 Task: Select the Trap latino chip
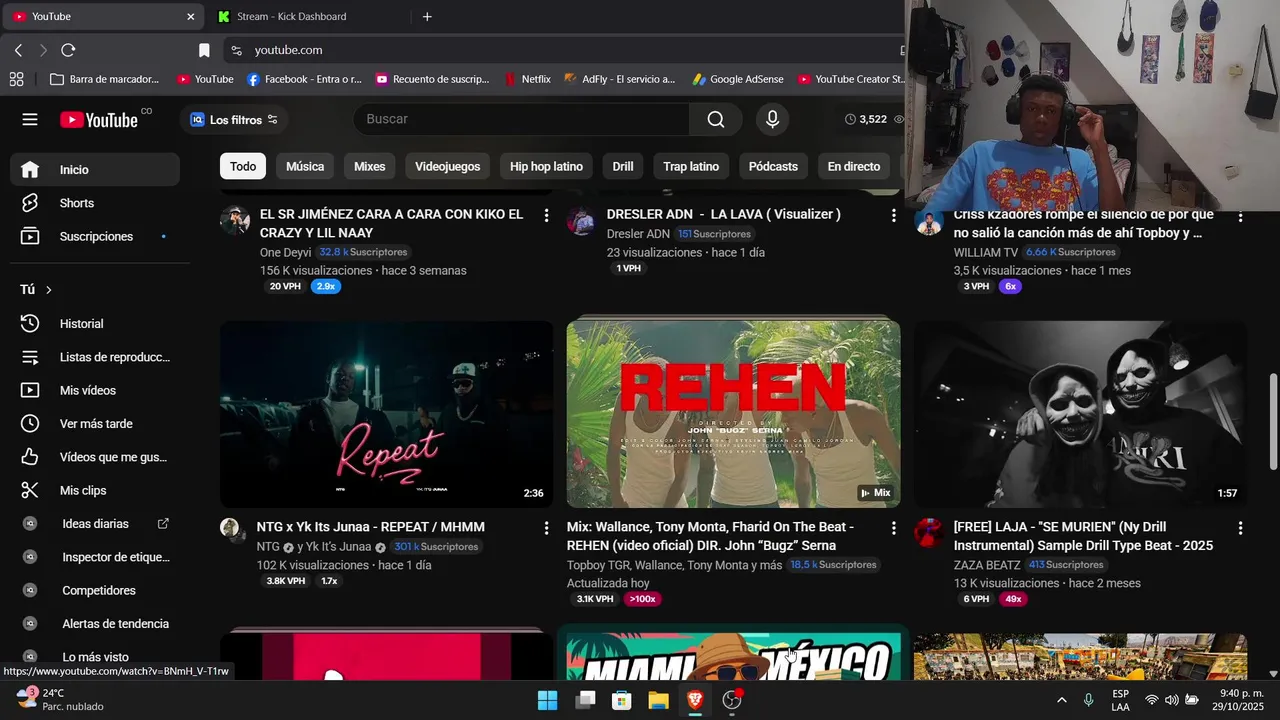tap(691, 166)
